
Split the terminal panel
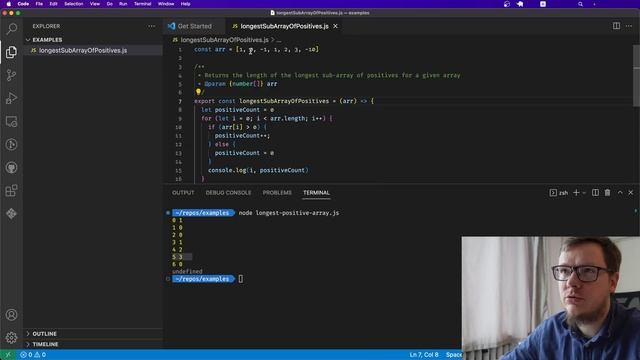point(596,192)
